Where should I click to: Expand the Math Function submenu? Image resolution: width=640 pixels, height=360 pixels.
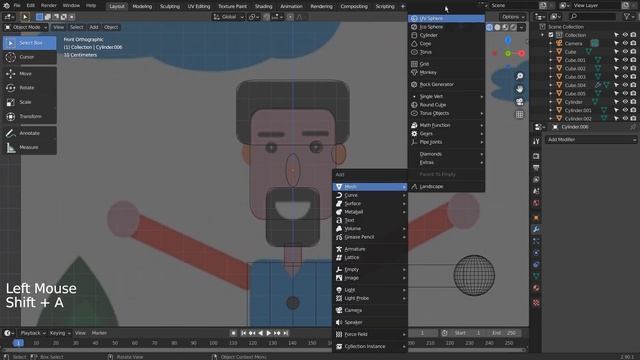tap(446, 125)
